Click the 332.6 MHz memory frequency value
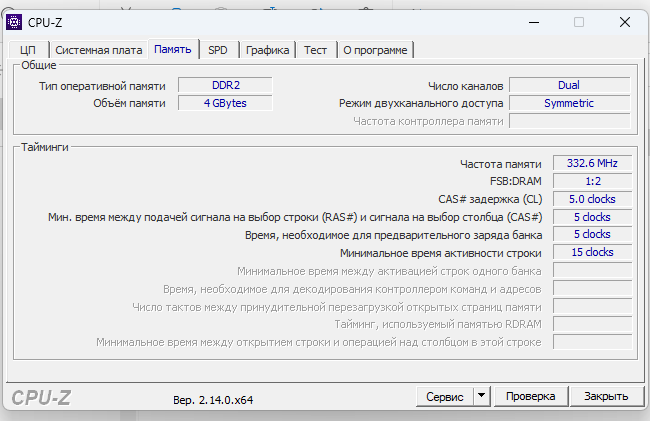 point(592,163)
